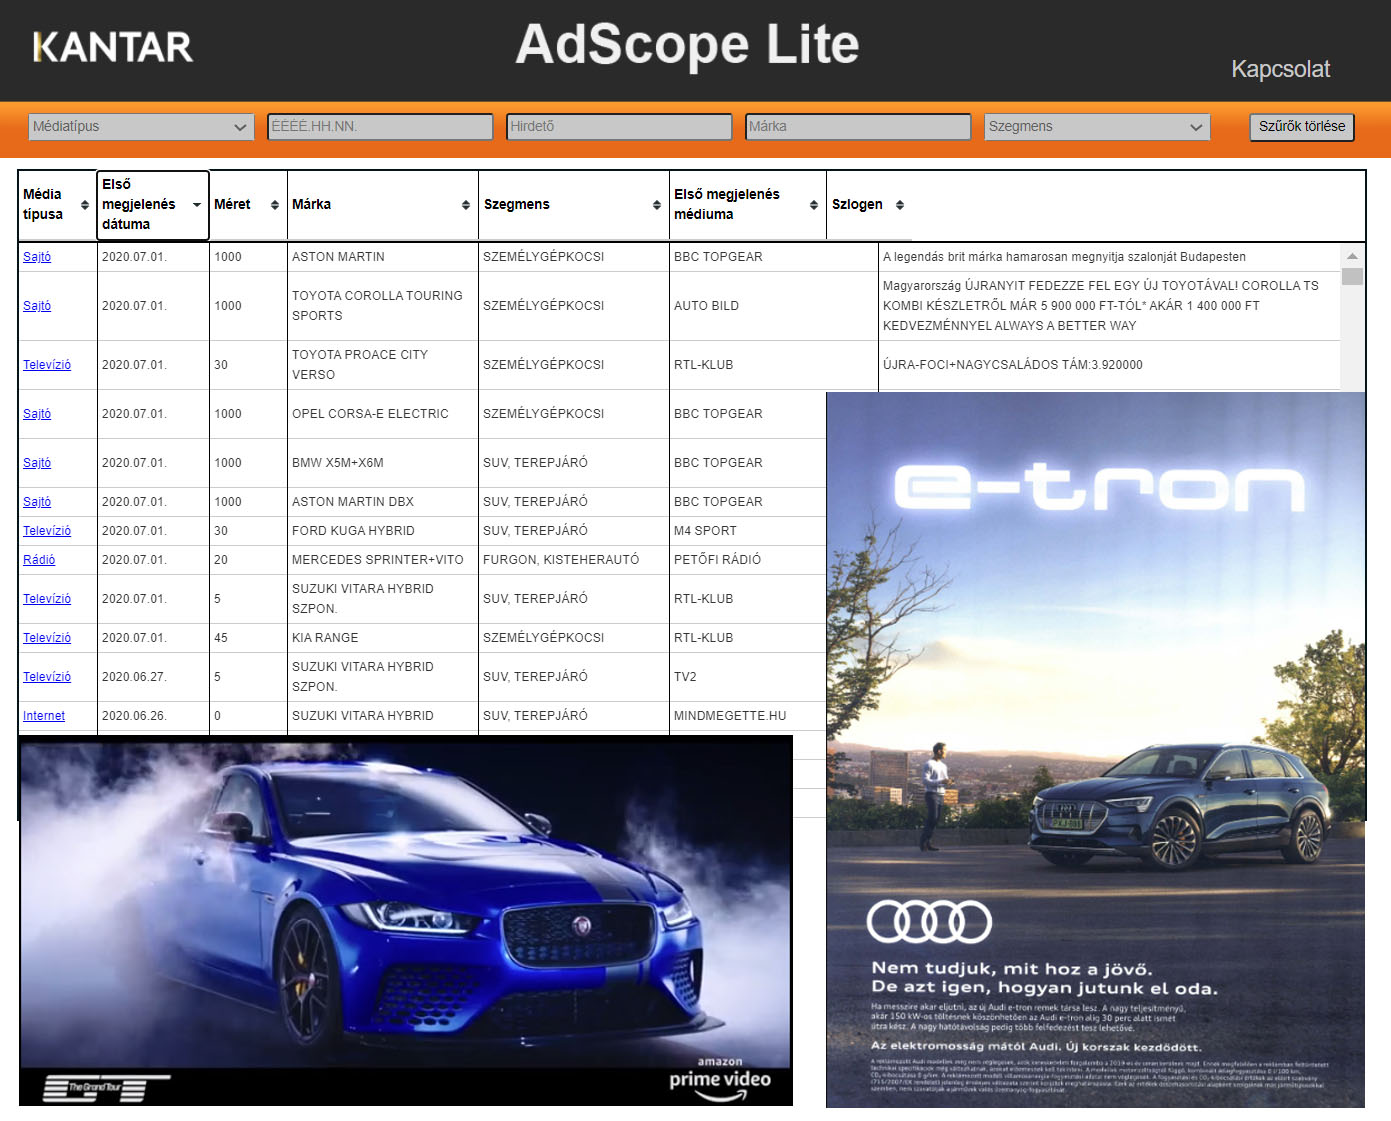Sort by Első megjelenés médiuma arrows
This screenshot has height=1121, width=1391.
pos(814,205)
